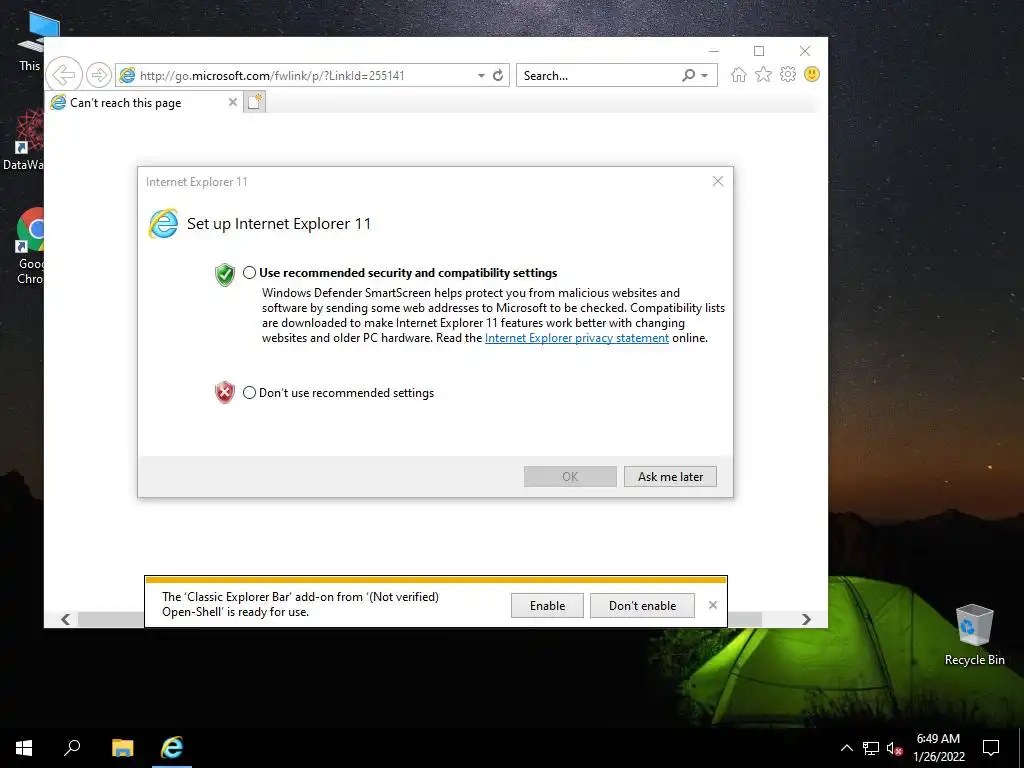Open a new tab in Internet Explorer

click(255, 102)
